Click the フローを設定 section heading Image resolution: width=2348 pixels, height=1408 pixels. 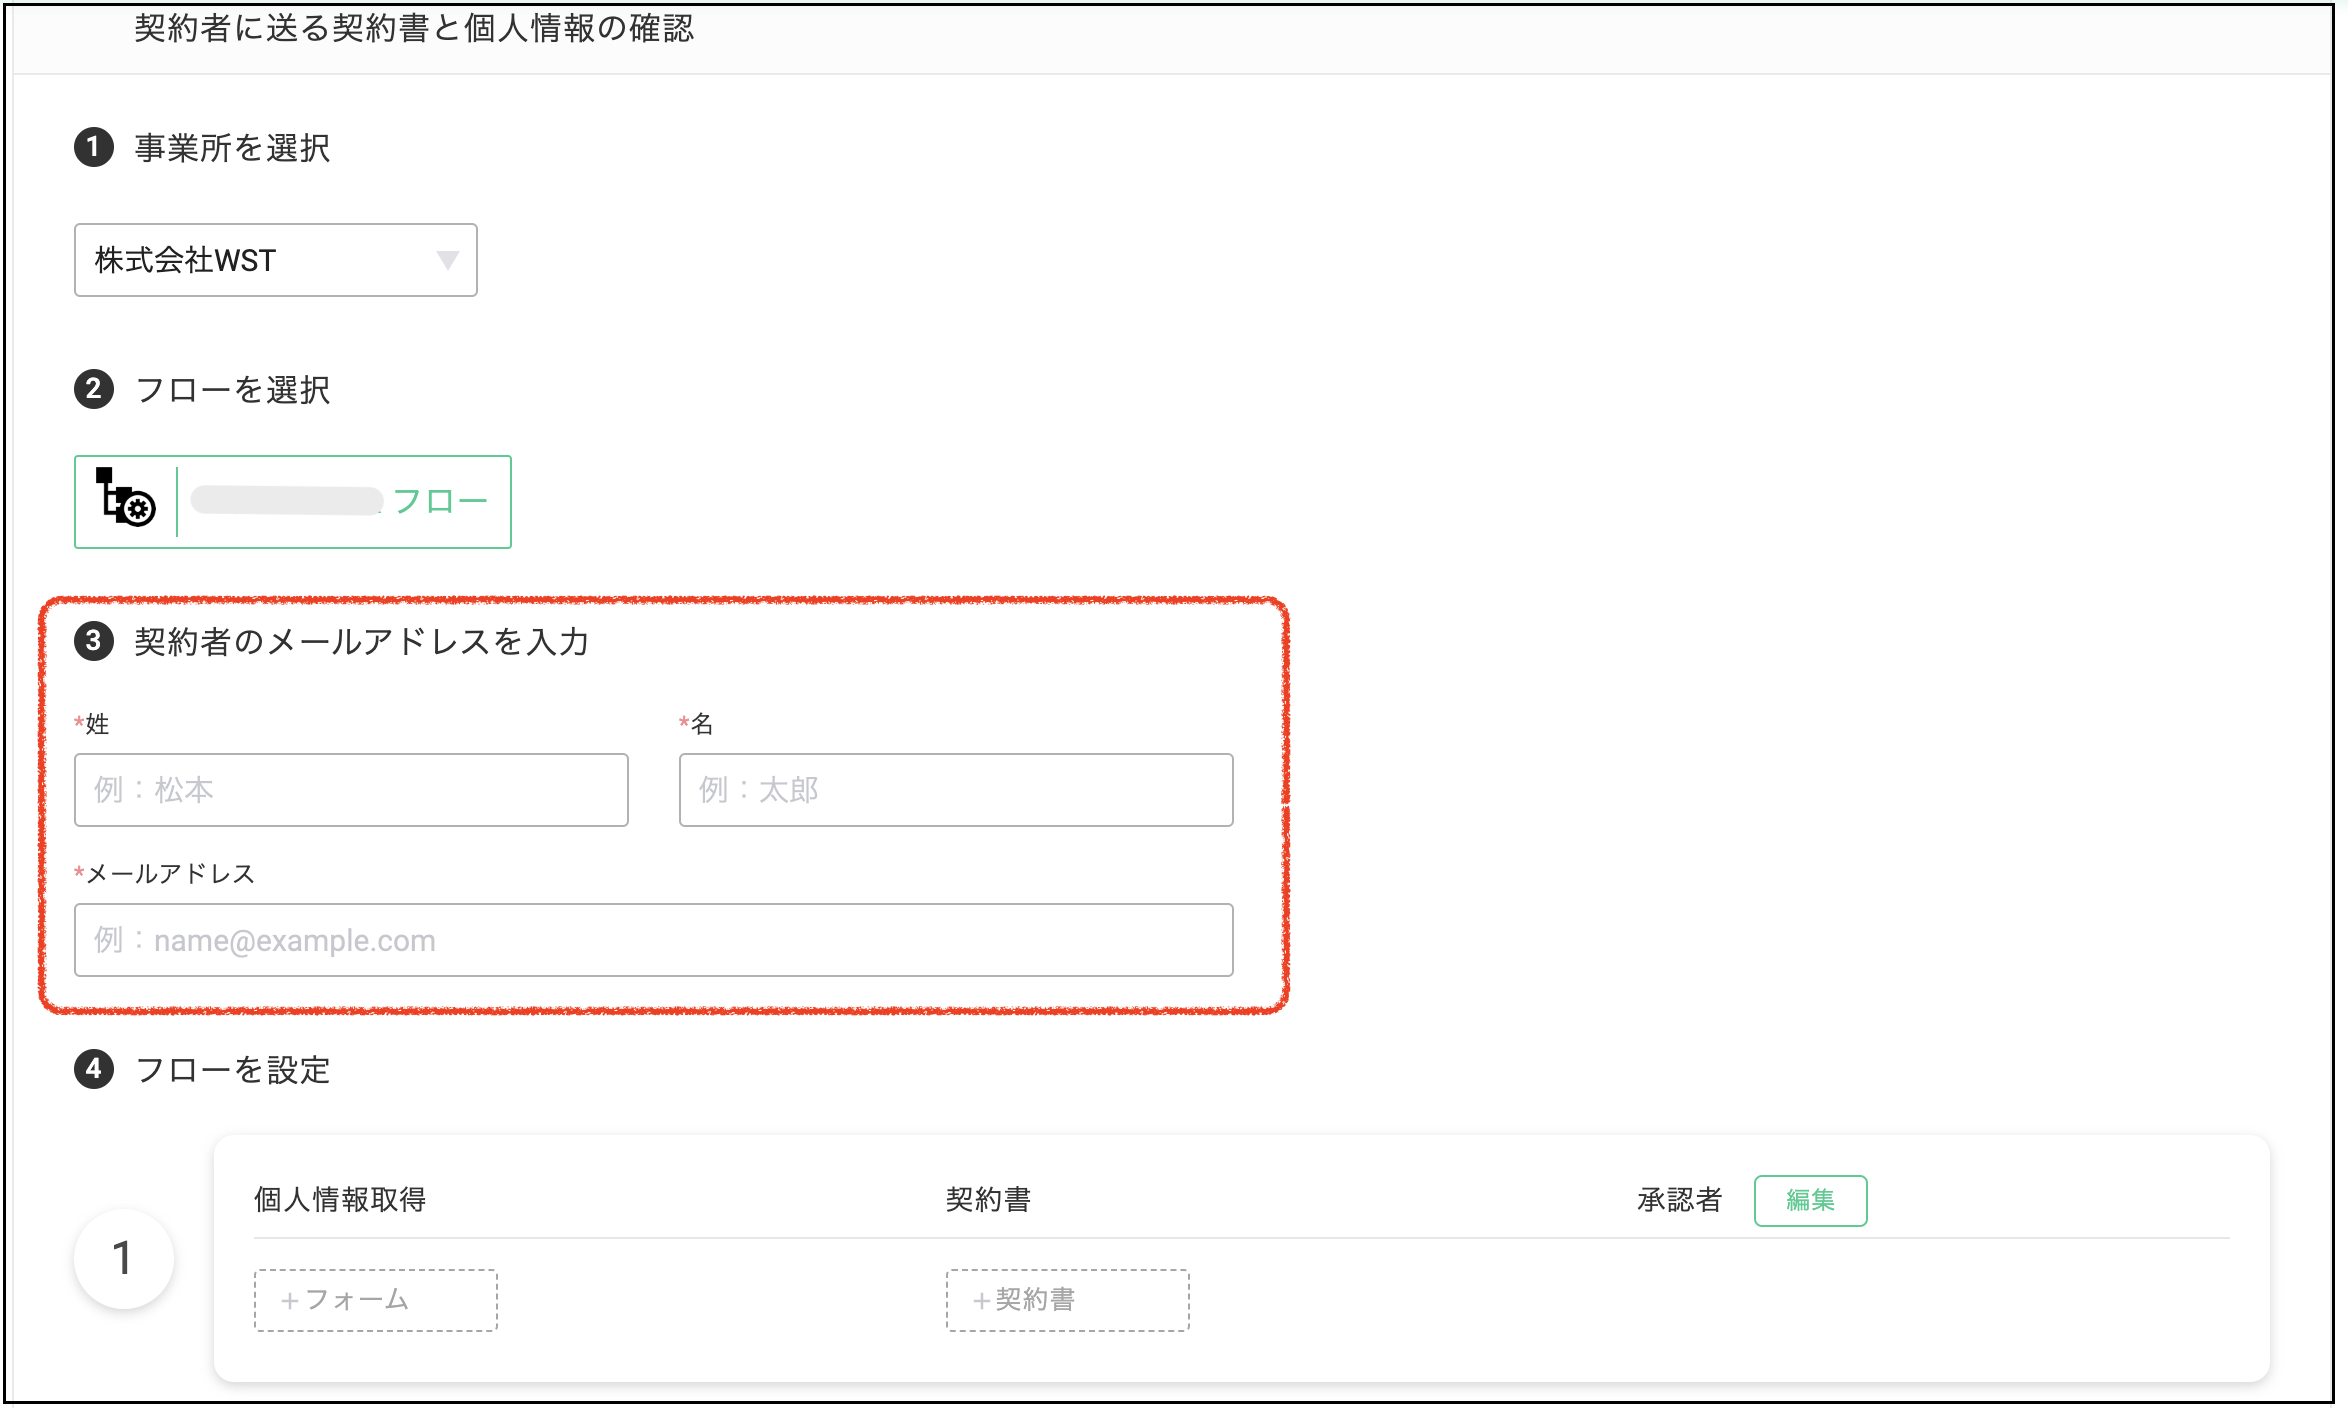232,1070
